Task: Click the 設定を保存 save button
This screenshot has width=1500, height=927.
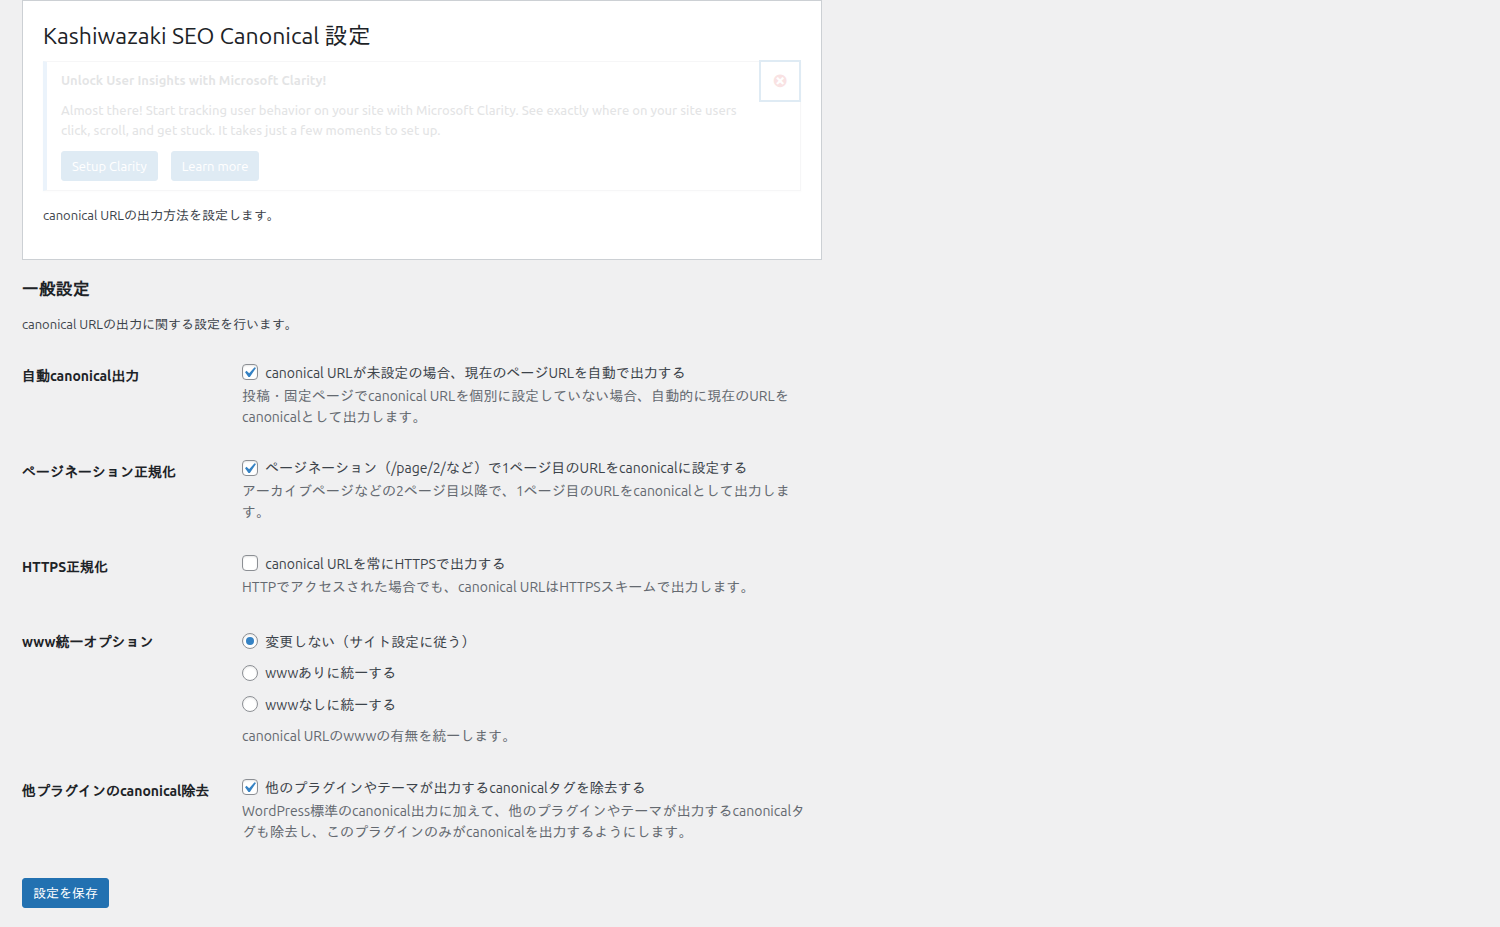Action: click(64, 892)
